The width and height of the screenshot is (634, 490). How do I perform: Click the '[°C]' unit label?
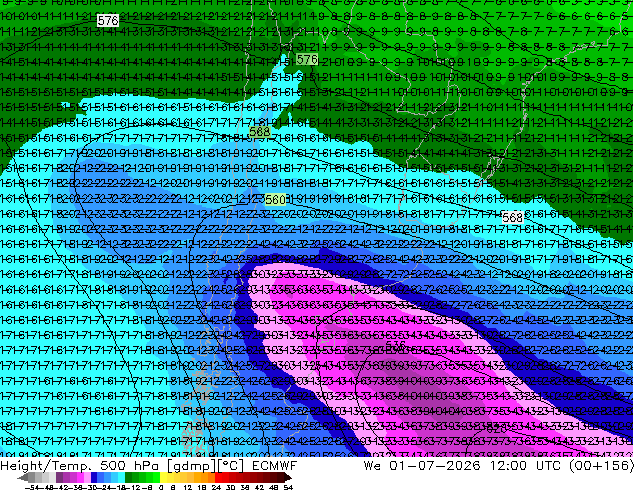click(230, 466)
